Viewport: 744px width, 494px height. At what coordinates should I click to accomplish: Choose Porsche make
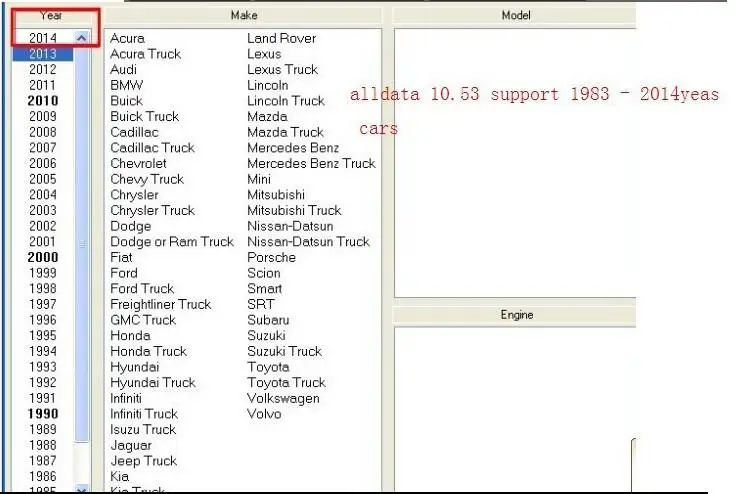[271, 257]
